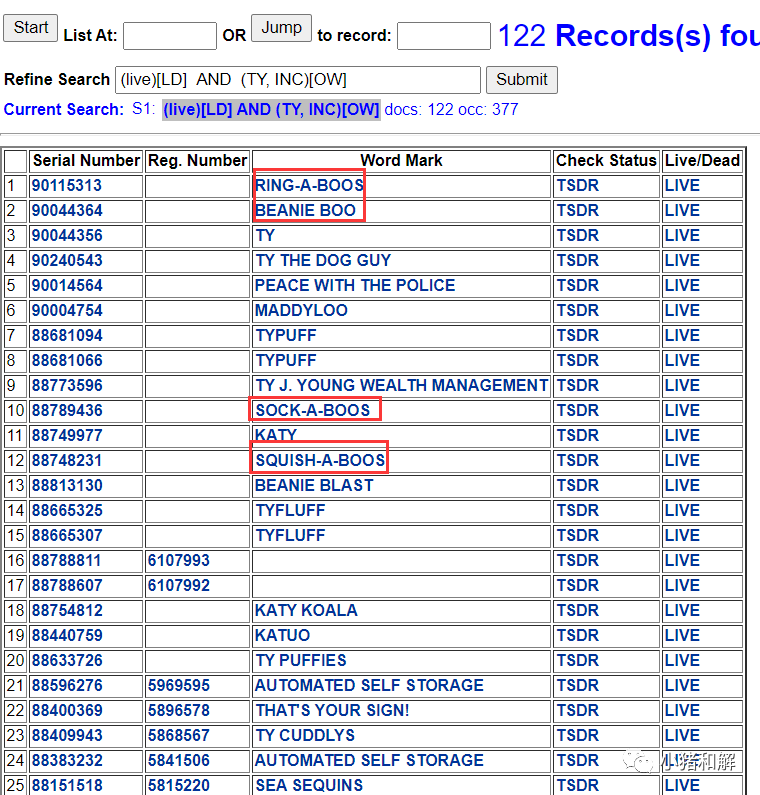760x795 pixels.
Task: Open the MADDYLOO word mark
Action: click(301, 310)
